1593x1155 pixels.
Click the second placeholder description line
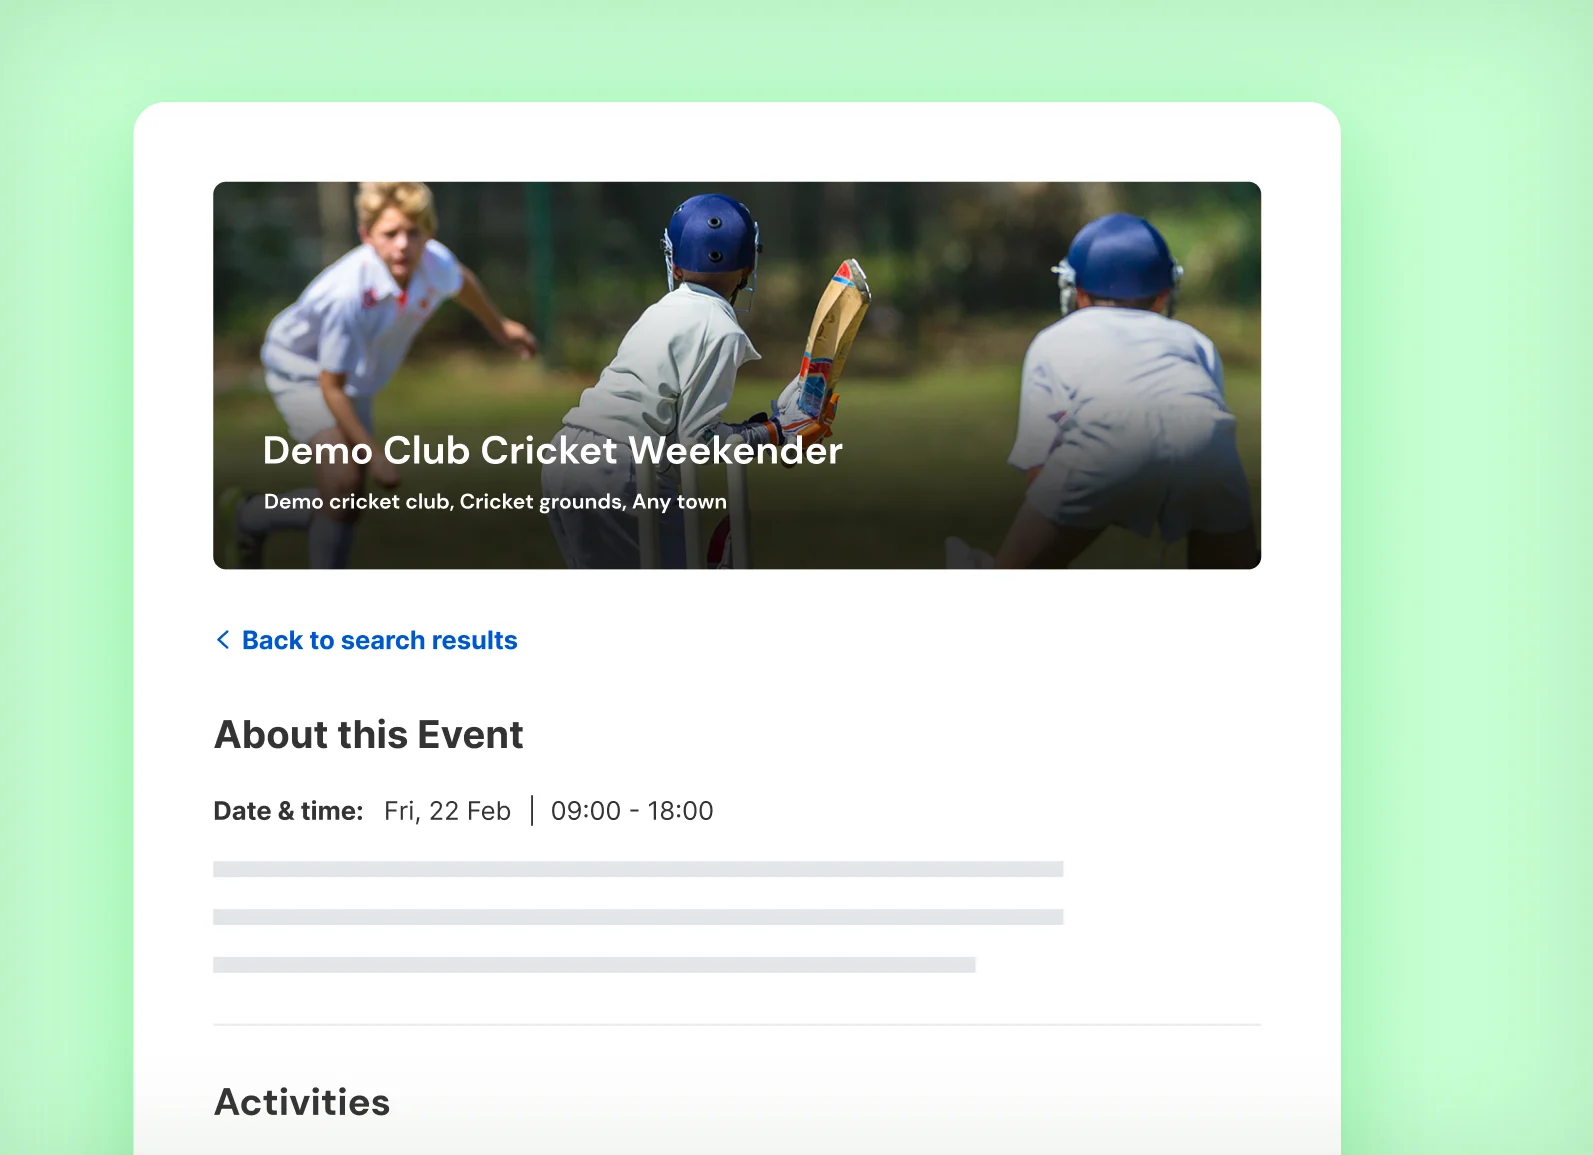[638, 917]
